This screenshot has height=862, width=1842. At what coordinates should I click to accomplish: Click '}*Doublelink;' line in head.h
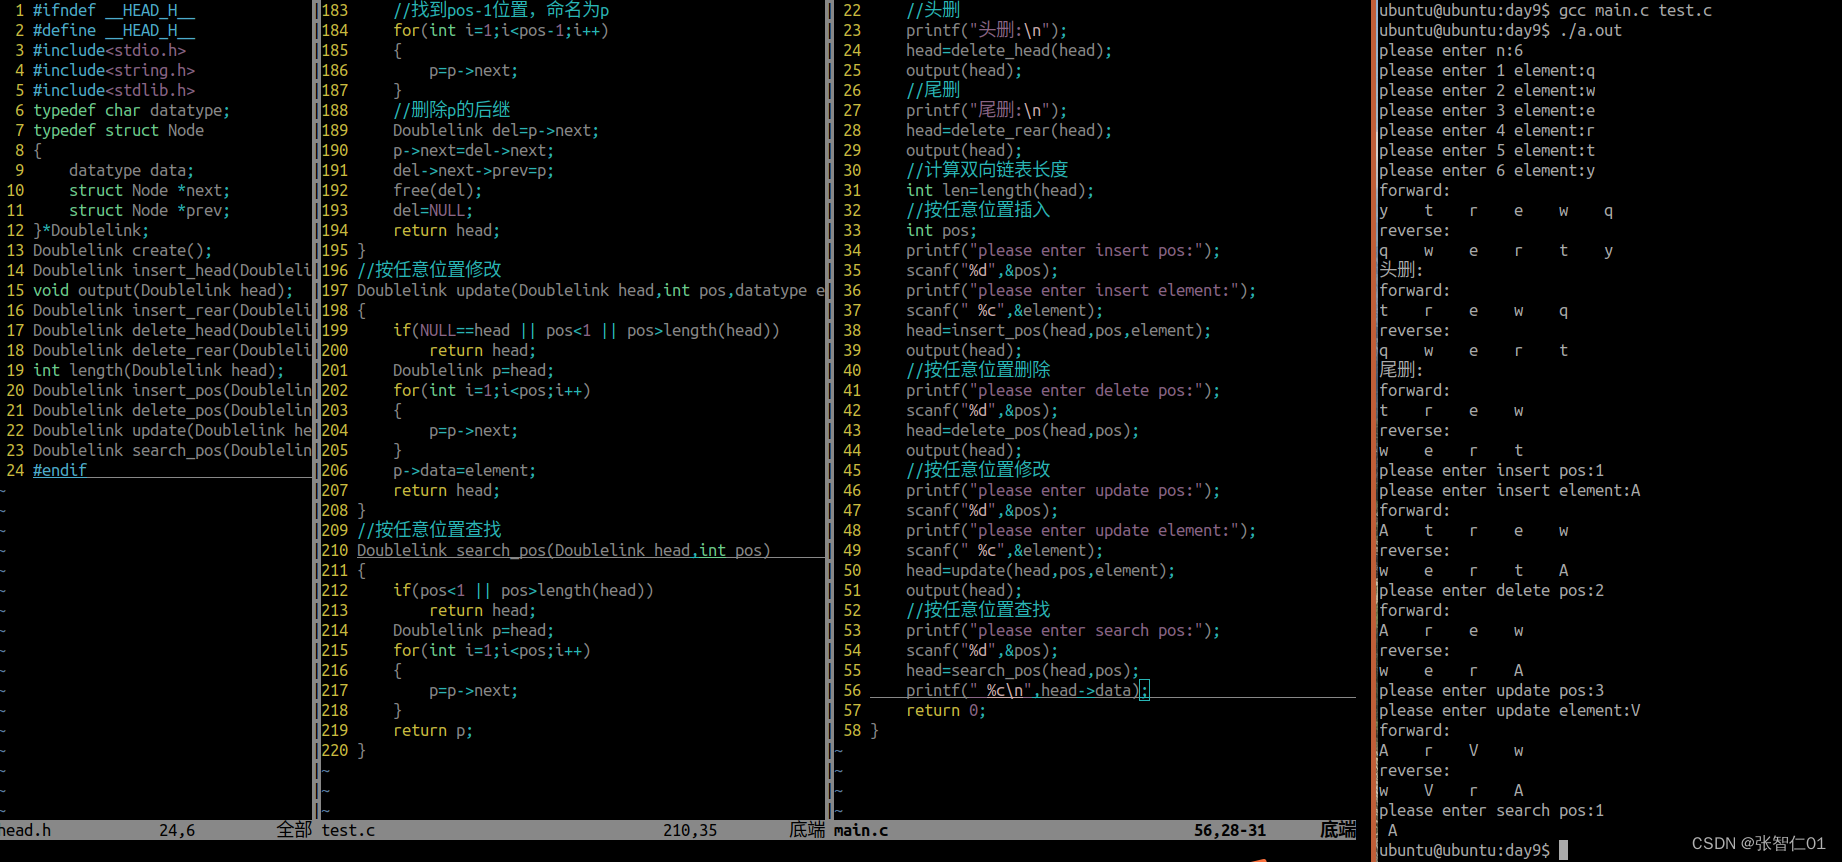click(91, 230)
